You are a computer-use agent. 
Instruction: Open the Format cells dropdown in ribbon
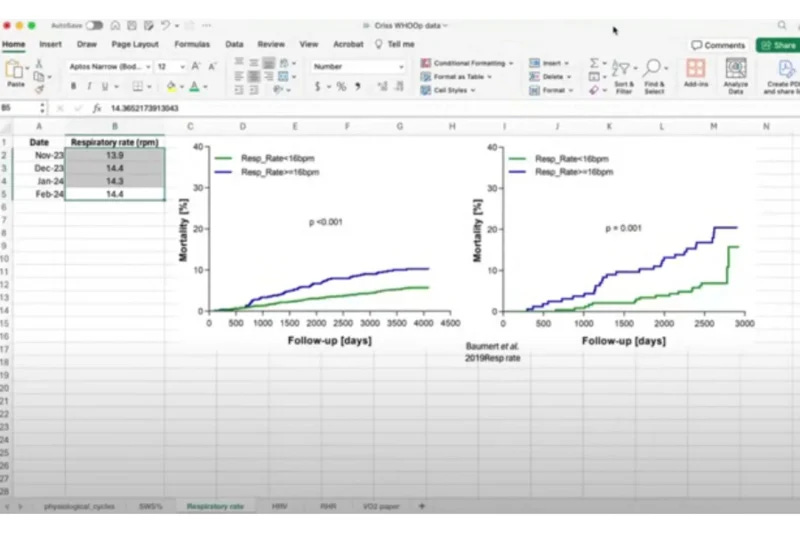552,90
